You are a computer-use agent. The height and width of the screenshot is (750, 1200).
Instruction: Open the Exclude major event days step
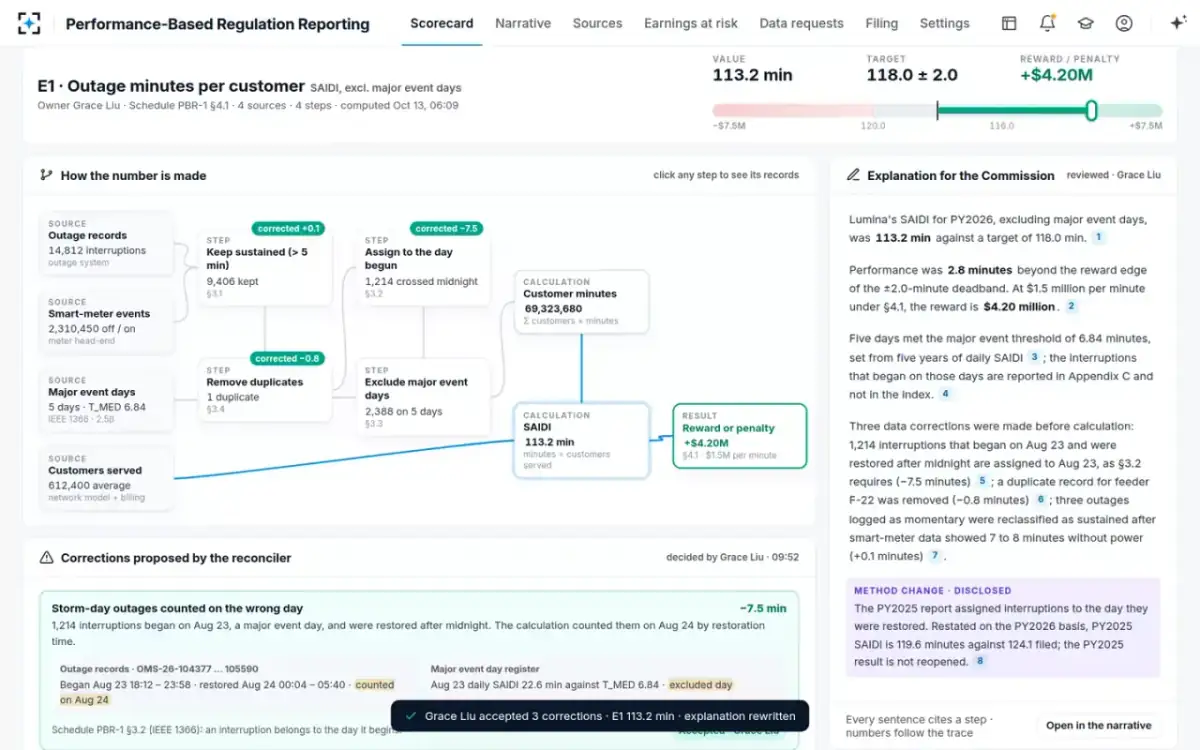click(x=423, y=397)
